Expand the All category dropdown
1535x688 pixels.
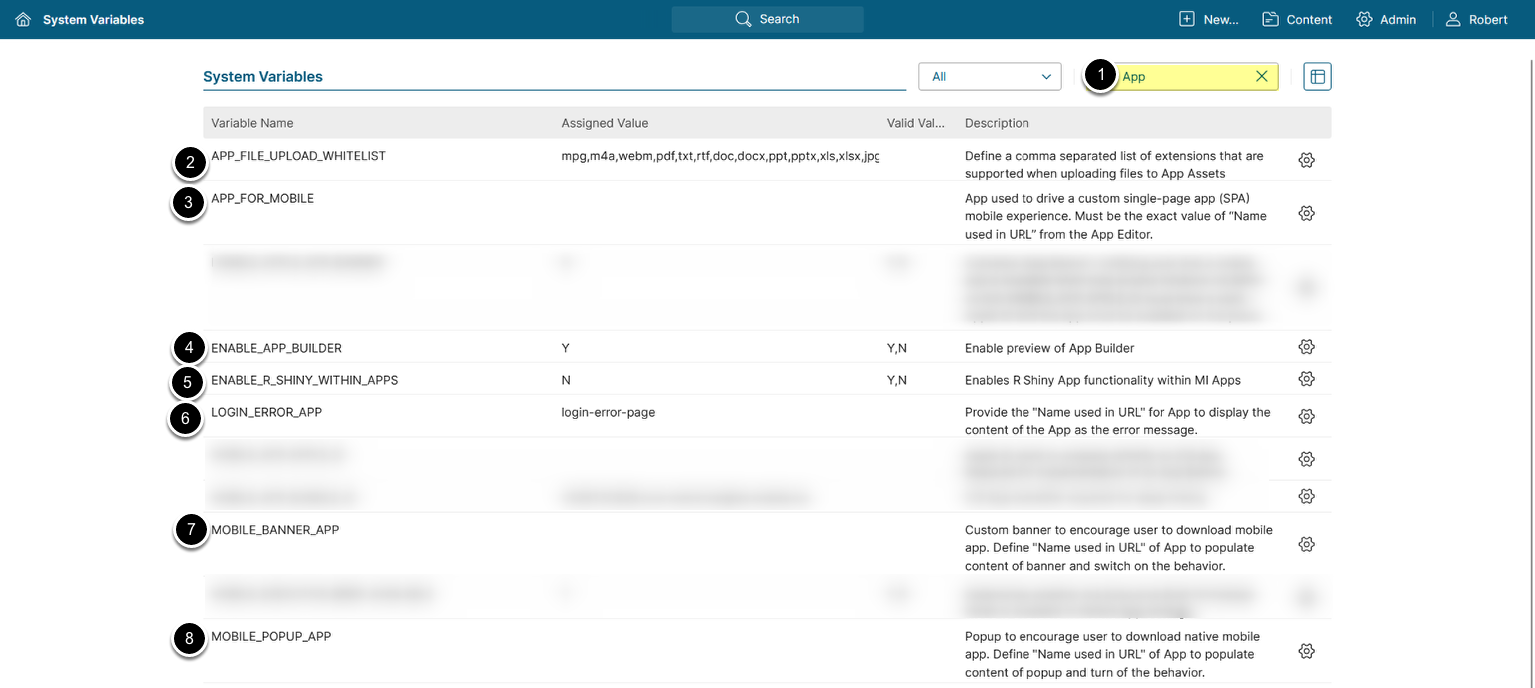tap(989, 77)
